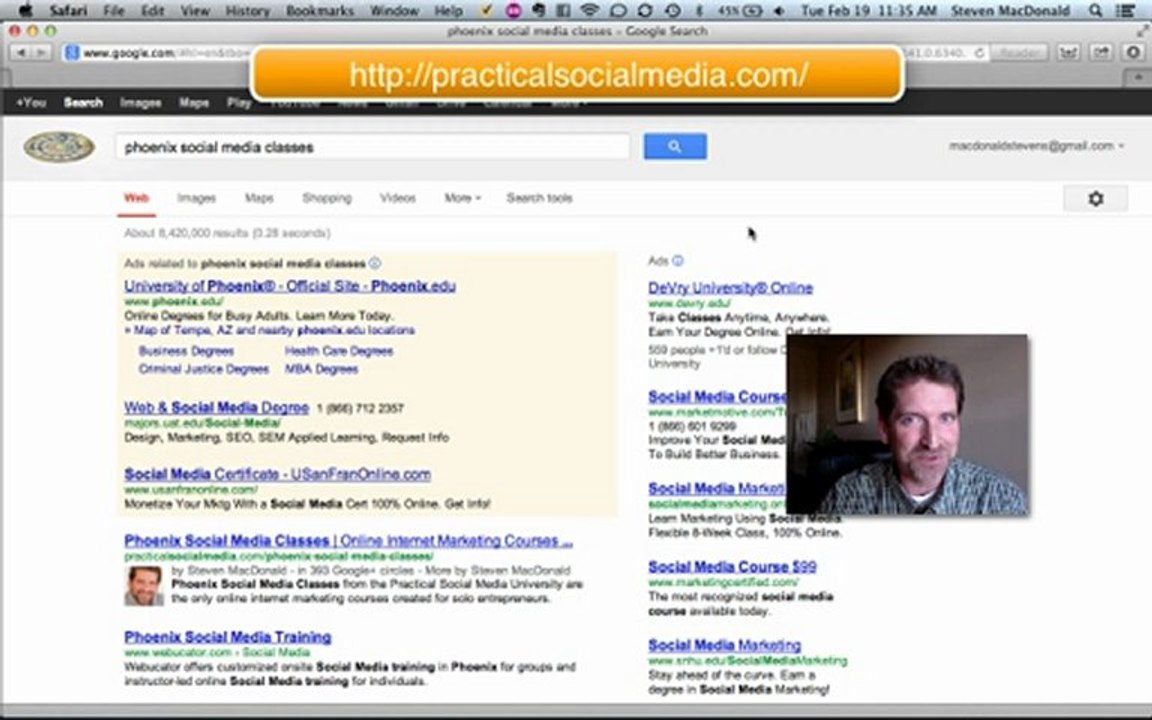Open the Criminal Justice Degrees sitelink
1152x720 pixels.
[x=204, y=369]
